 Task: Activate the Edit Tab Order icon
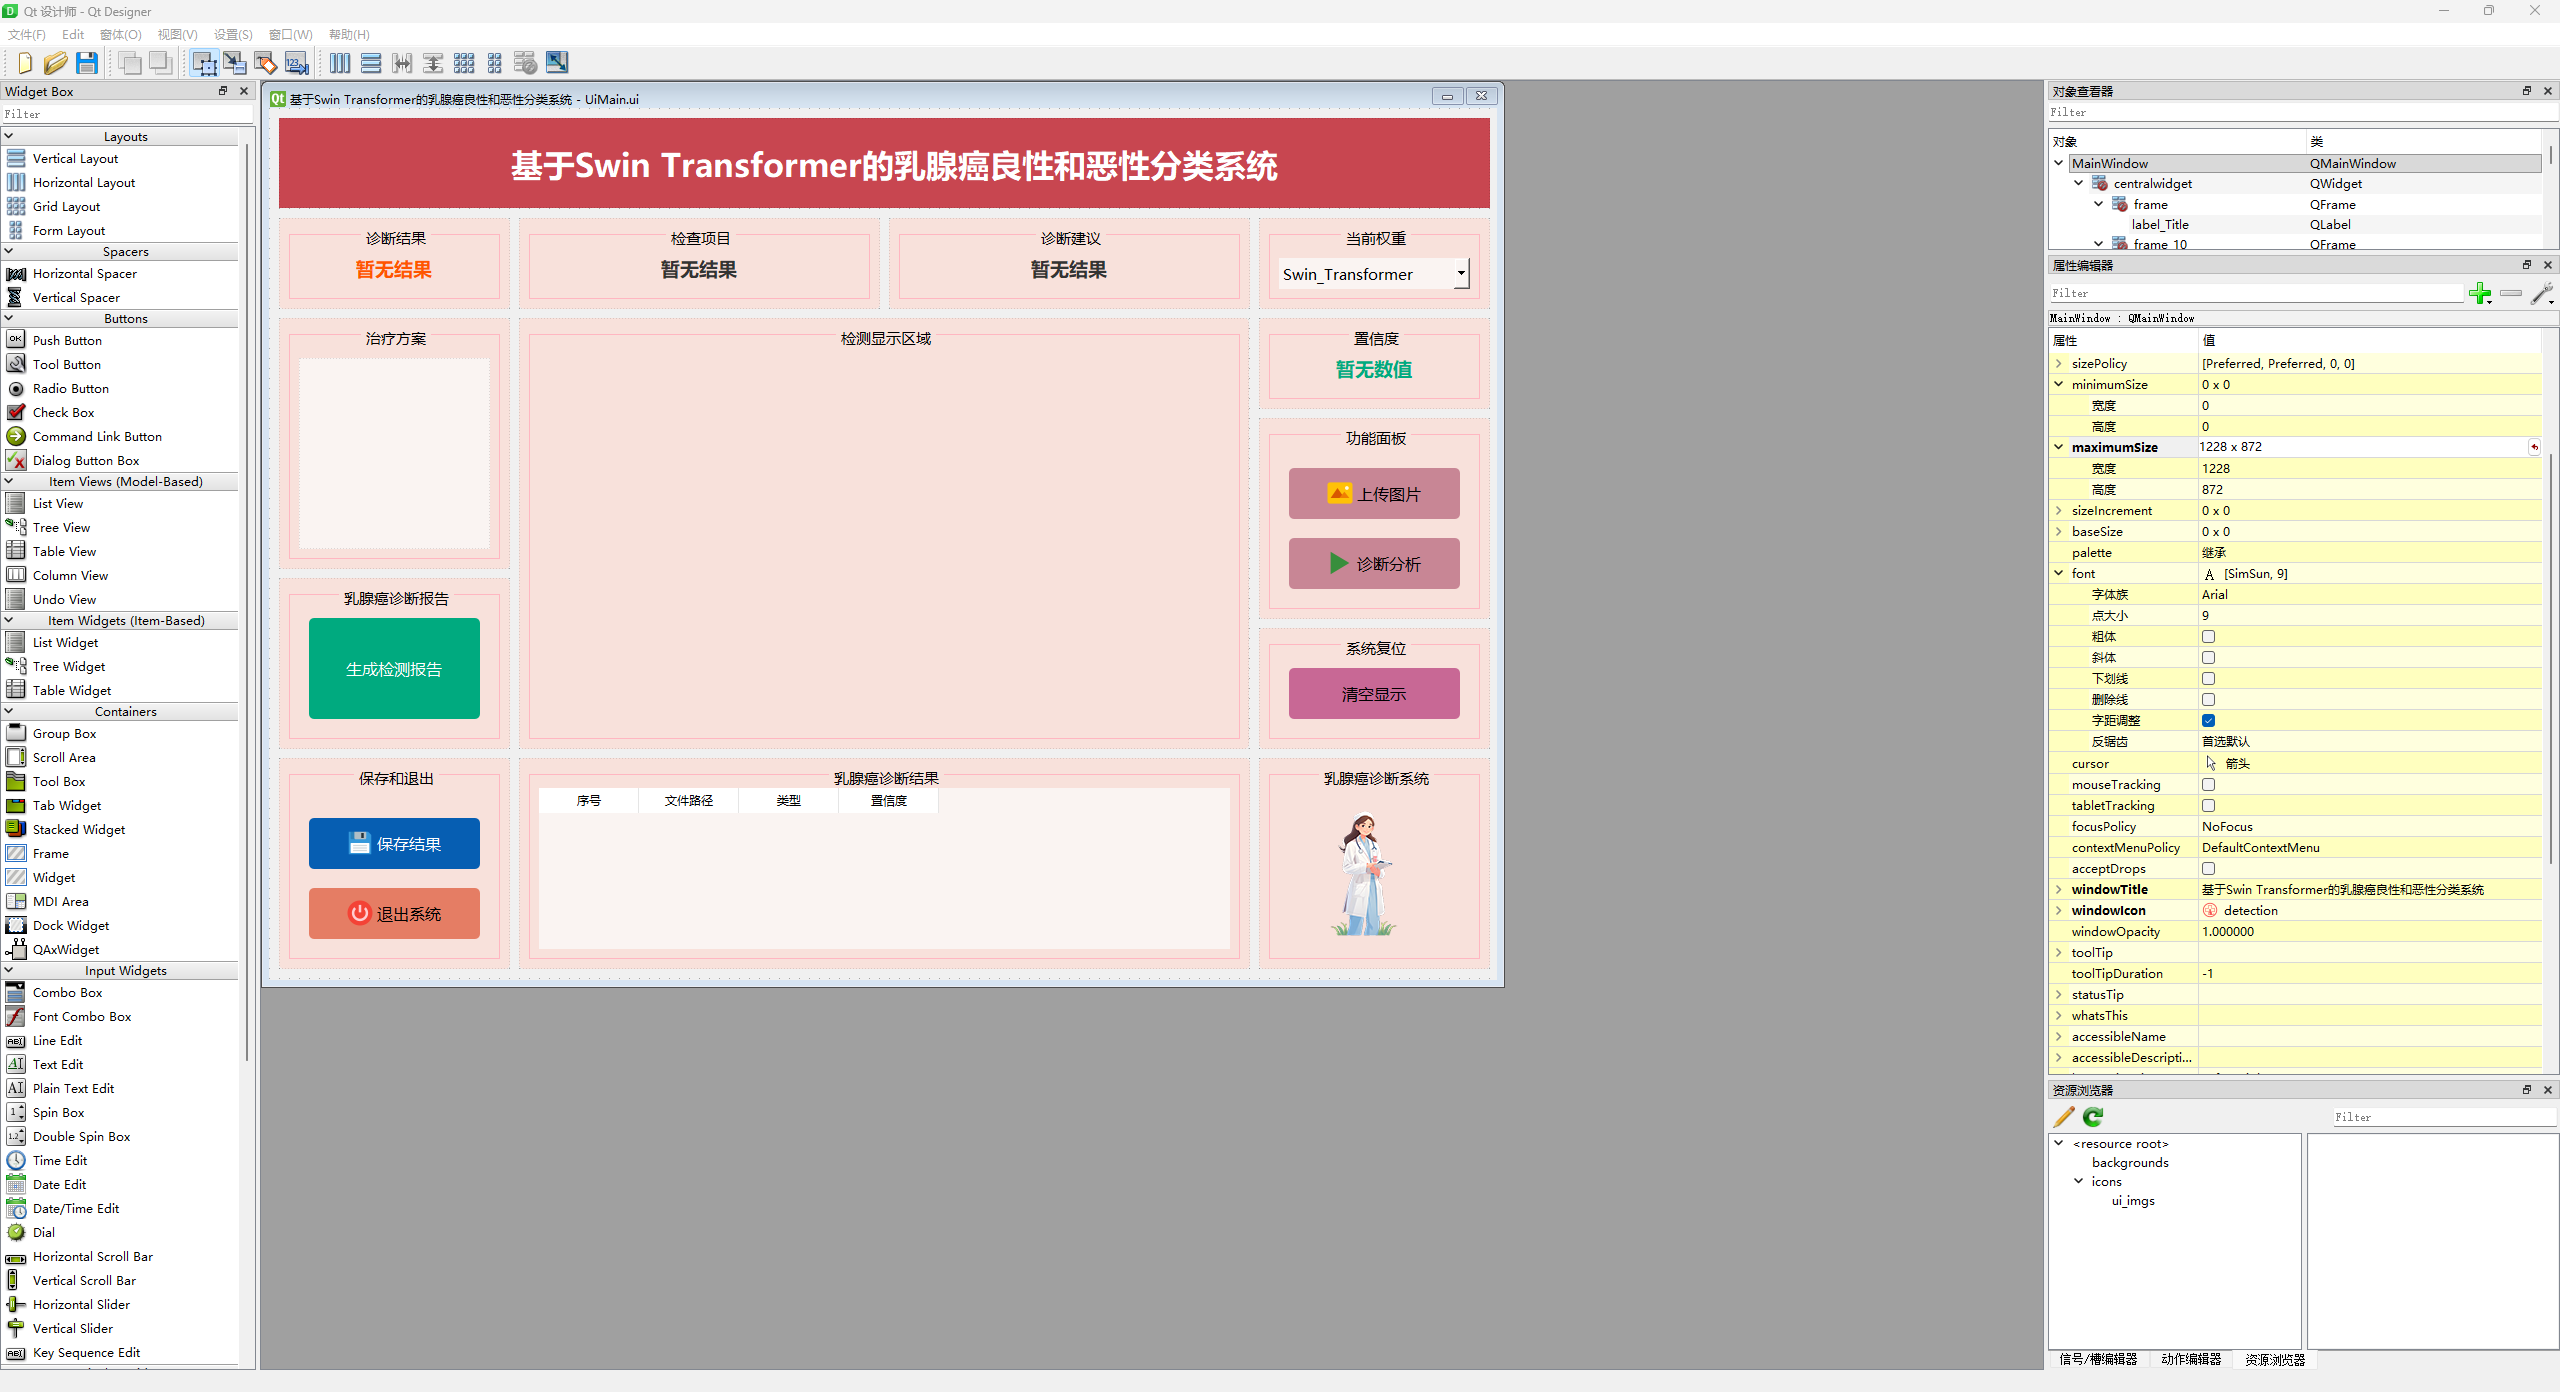point(297,63)
